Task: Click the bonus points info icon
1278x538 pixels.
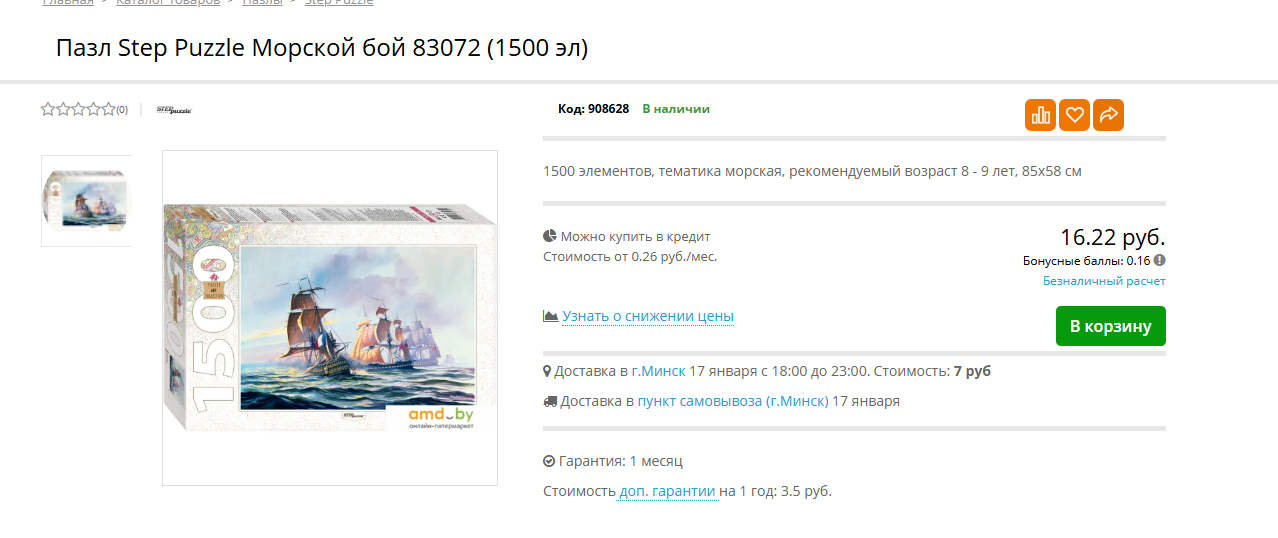Action: [x=1160, y=260]
